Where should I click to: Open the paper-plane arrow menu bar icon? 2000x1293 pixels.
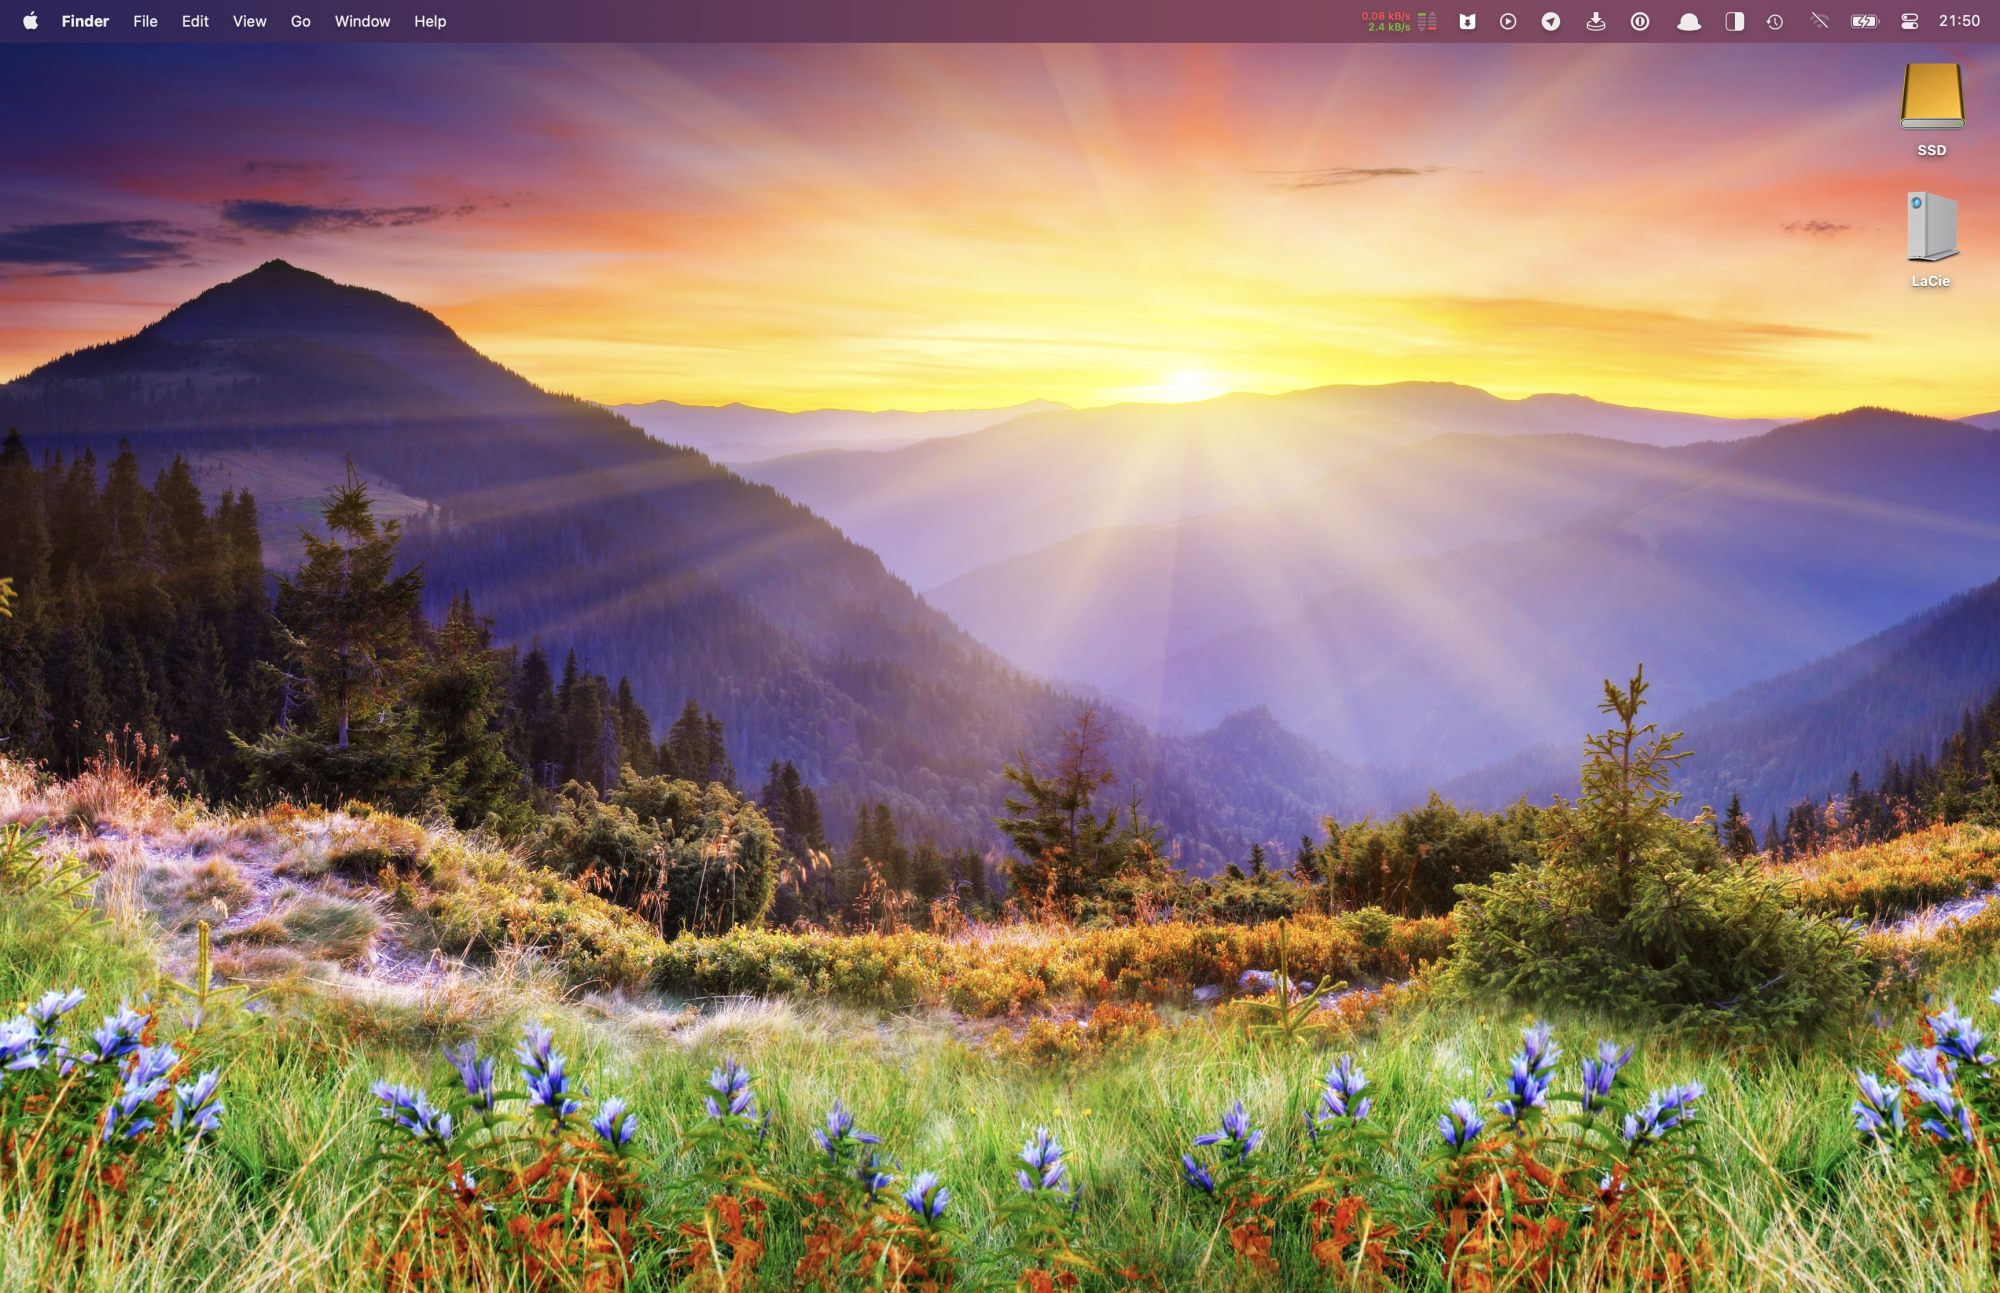click(x=1550, y=21)
